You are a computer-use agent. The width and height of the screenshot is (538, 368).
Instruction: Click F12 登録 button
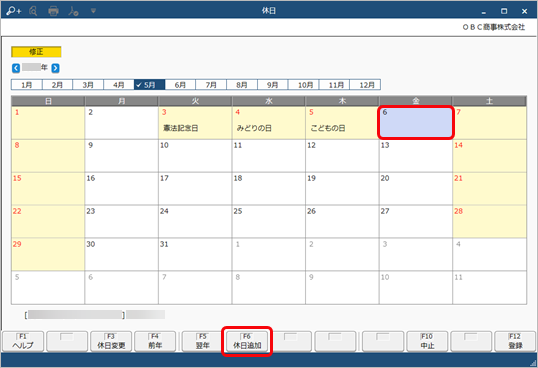tap(515, 341)
